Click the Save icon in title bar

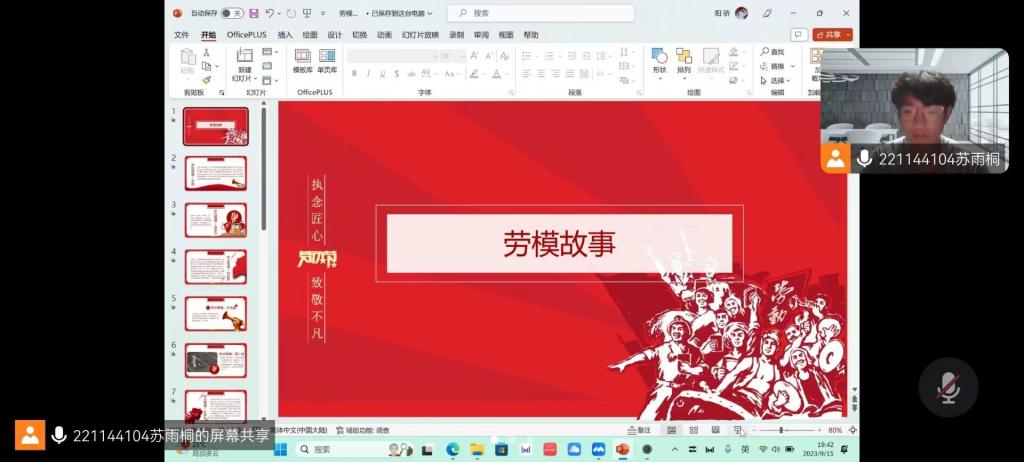(x=253, y=13)
